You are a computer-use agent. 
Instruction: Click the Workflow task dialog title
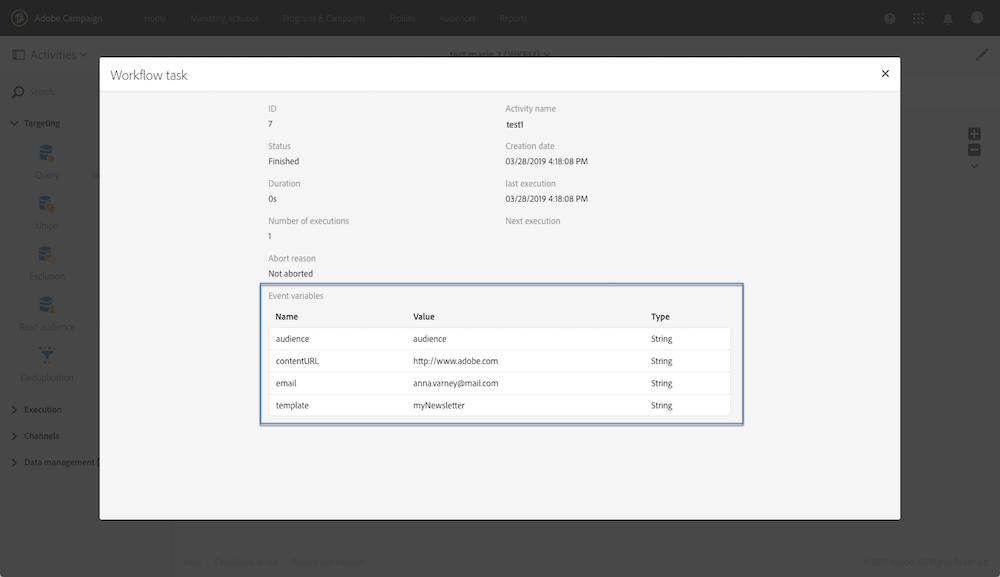(x=149, y=75)
